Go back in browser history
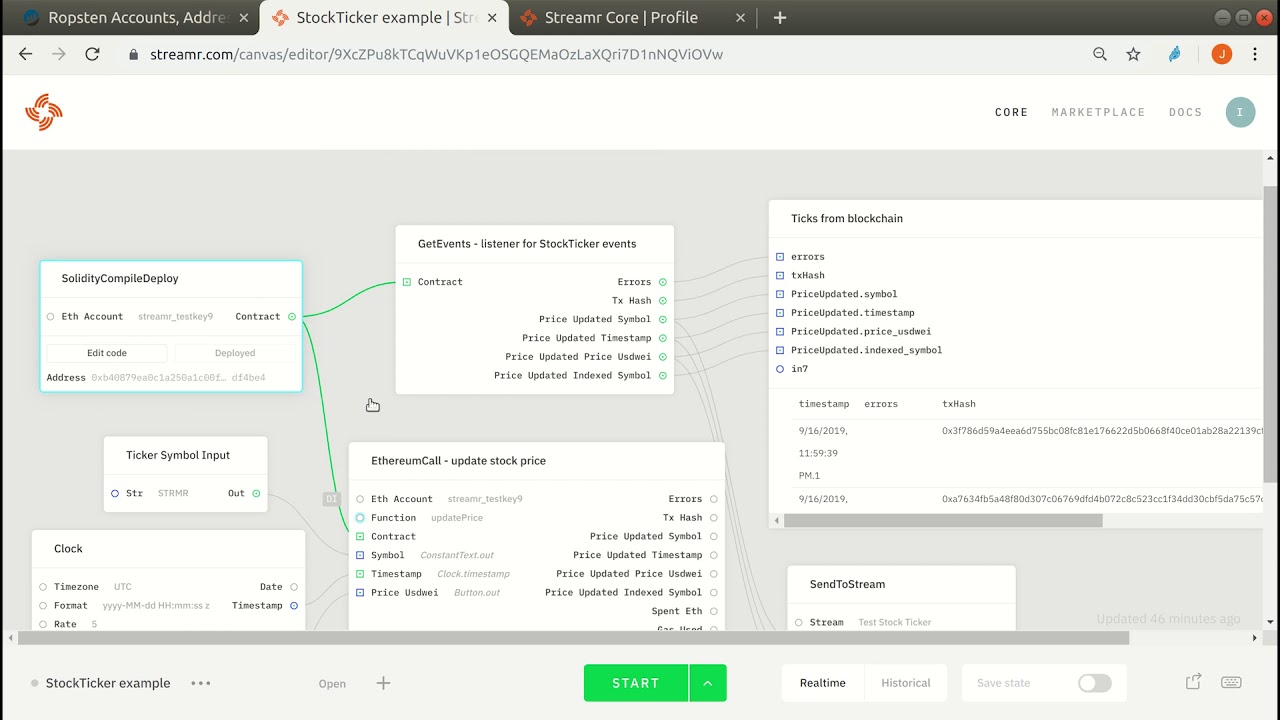The height and width of the screenshot is (720, 1280). click(x=26, y=54)
